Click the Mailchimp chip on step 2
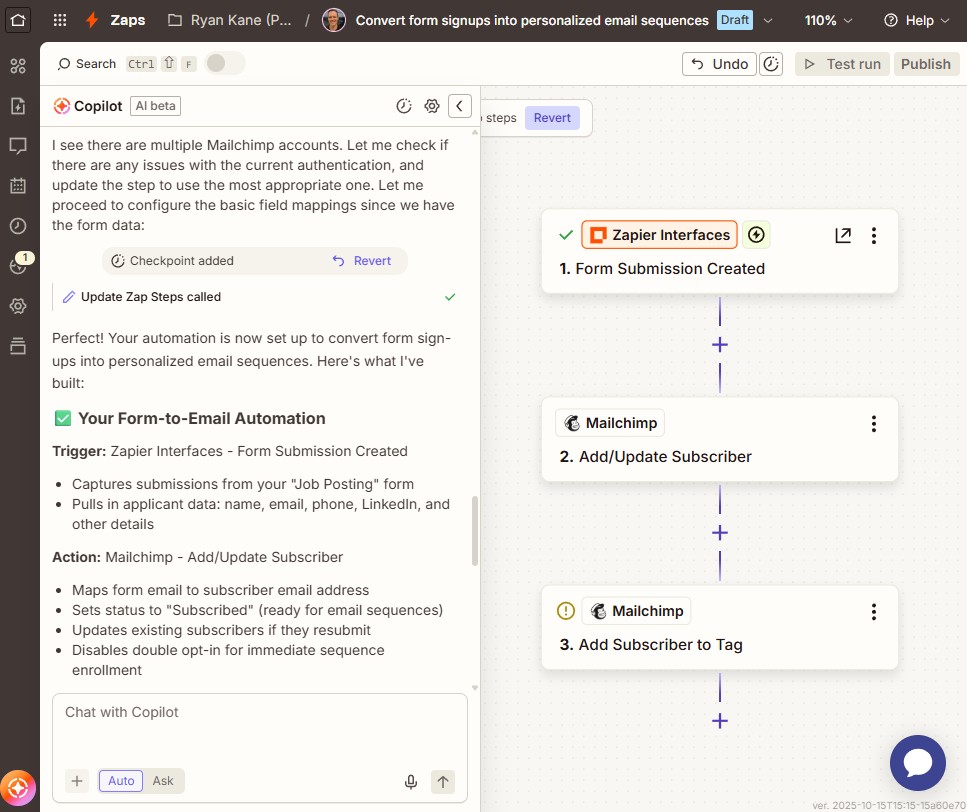This screenshot has width=967, height=812. pyautogui.click(x=610, y=423)
